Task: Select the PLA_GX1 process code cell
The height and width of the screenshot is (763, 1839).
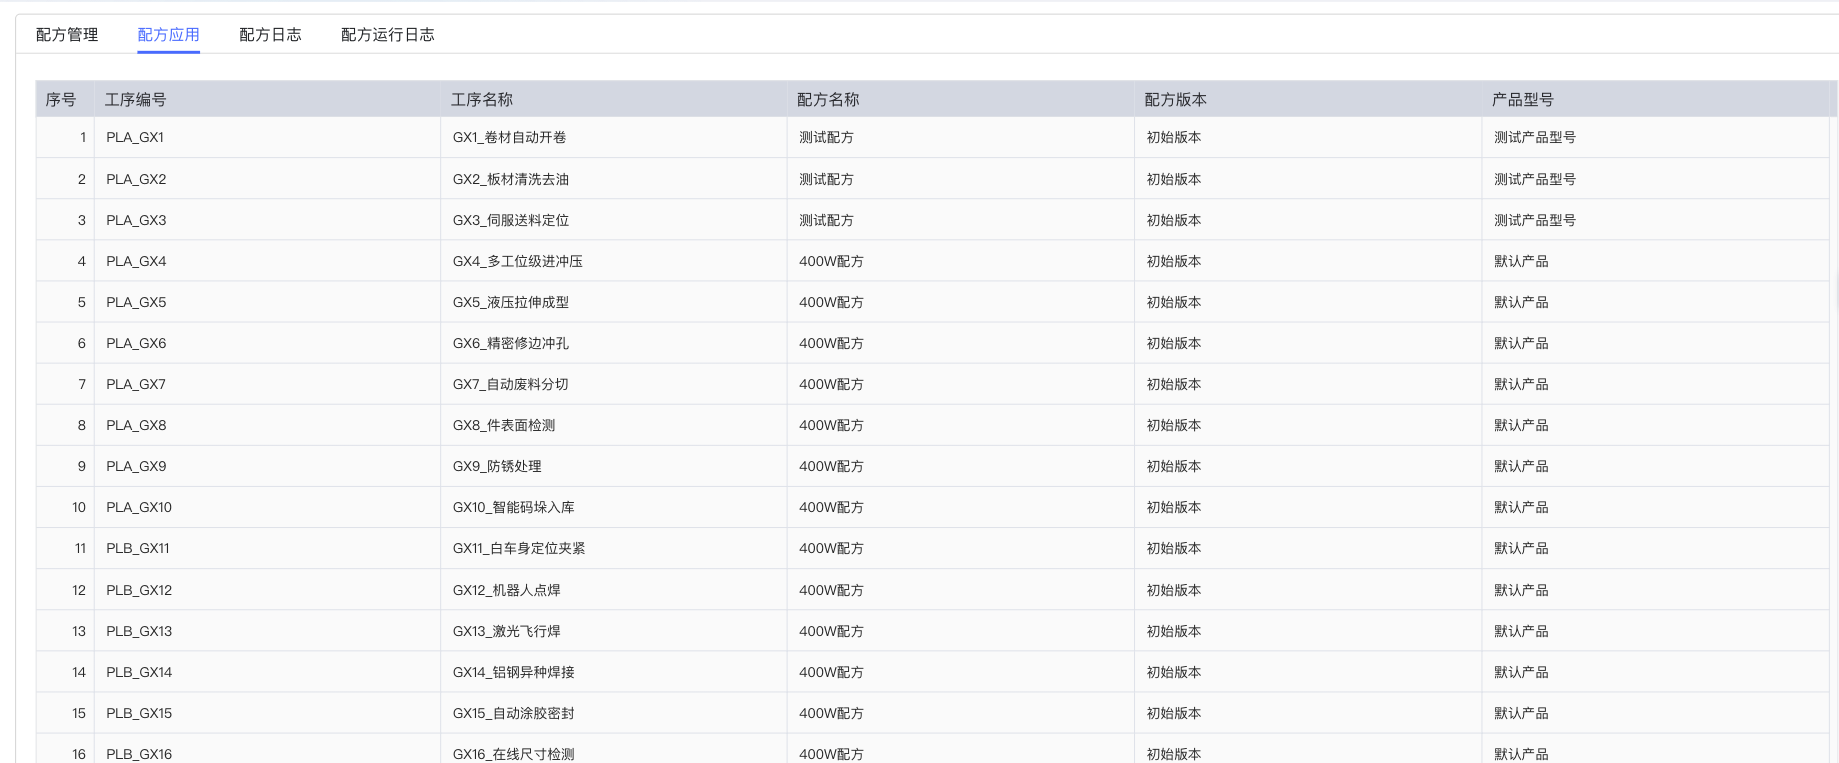Action: click(x=135, y=138)
